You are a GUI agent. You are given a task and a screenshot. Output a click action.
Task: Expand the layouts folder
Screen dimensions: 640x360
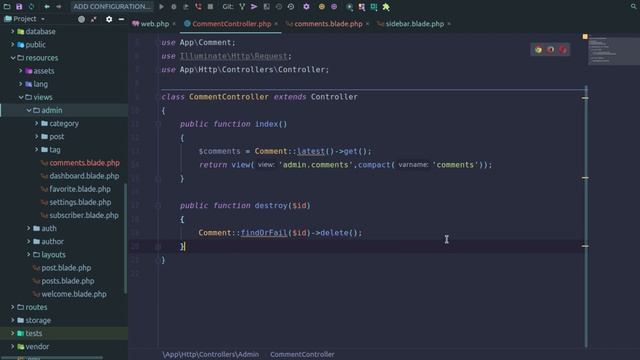pos(29,254)
